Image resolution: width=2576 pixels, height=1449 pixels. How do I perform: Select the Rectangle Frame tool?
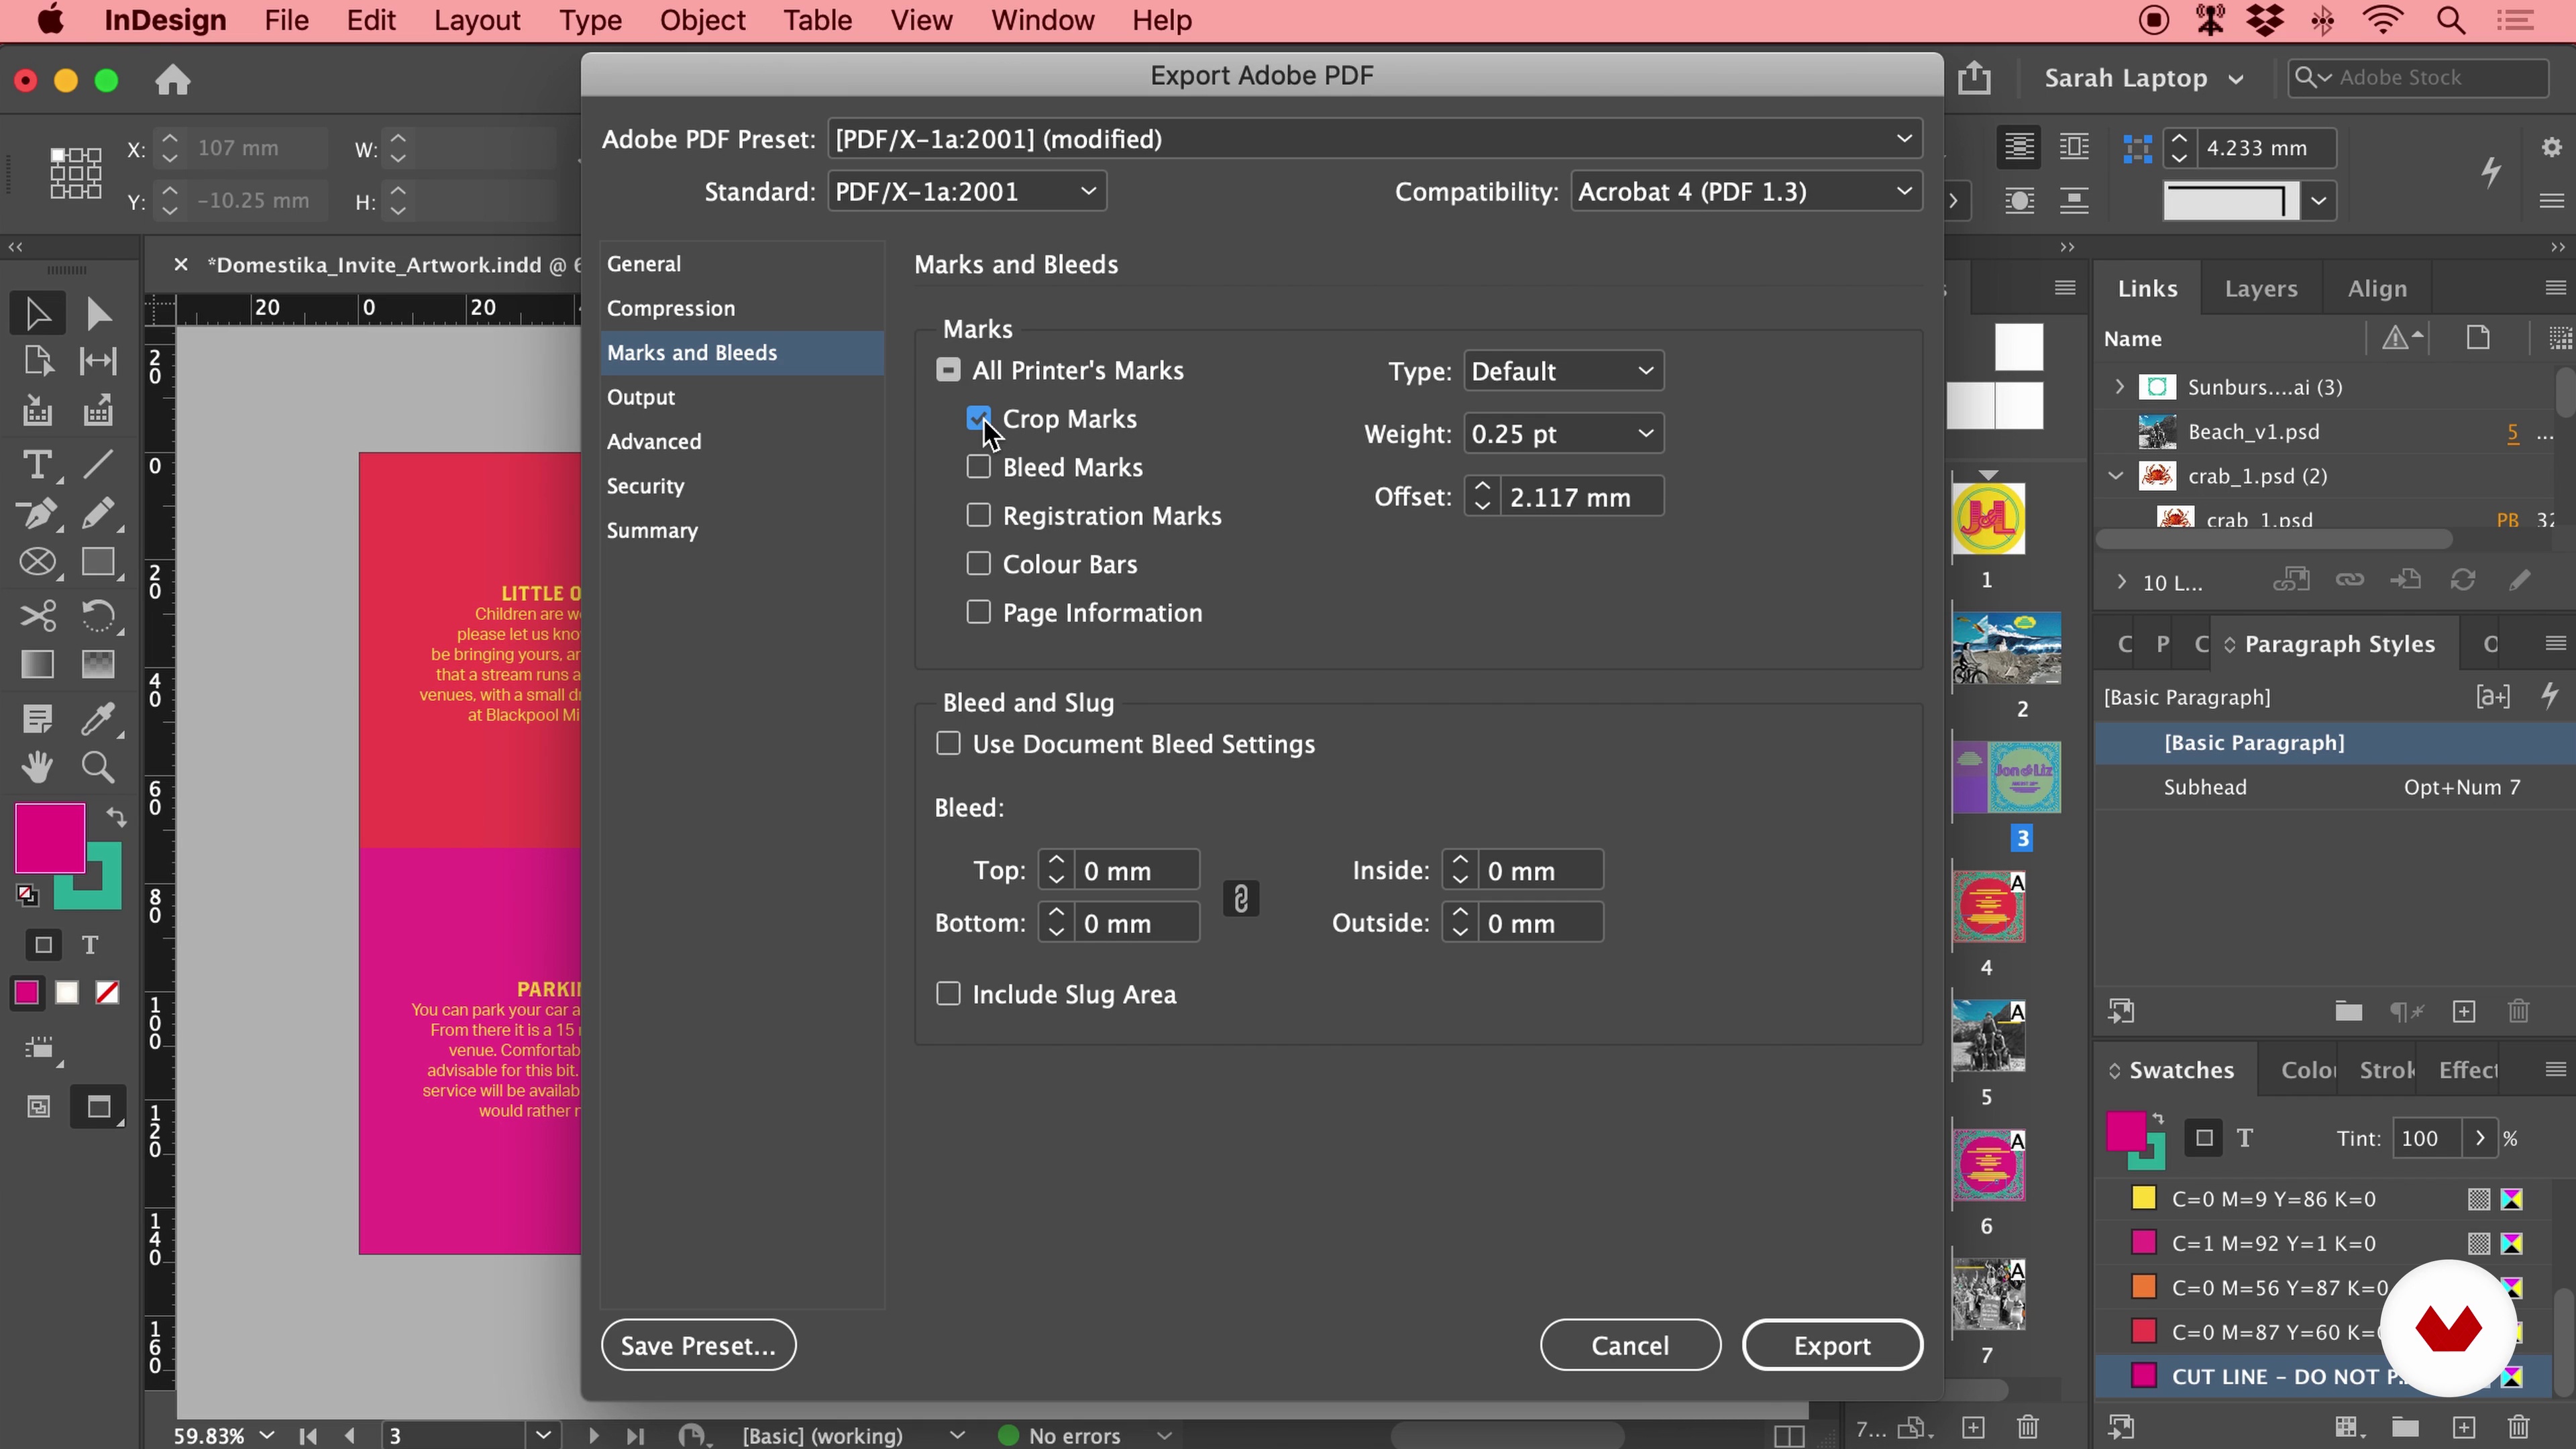pyautogui.click(x=37, y=563)
